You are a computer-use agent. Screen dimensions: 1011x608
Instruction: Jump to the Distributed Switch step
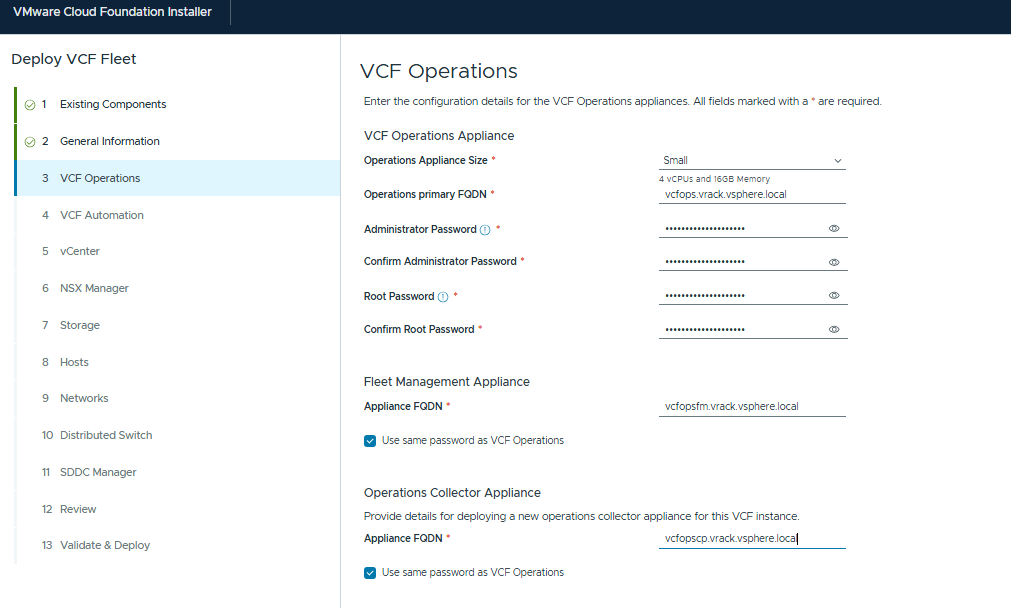[106, 435]
